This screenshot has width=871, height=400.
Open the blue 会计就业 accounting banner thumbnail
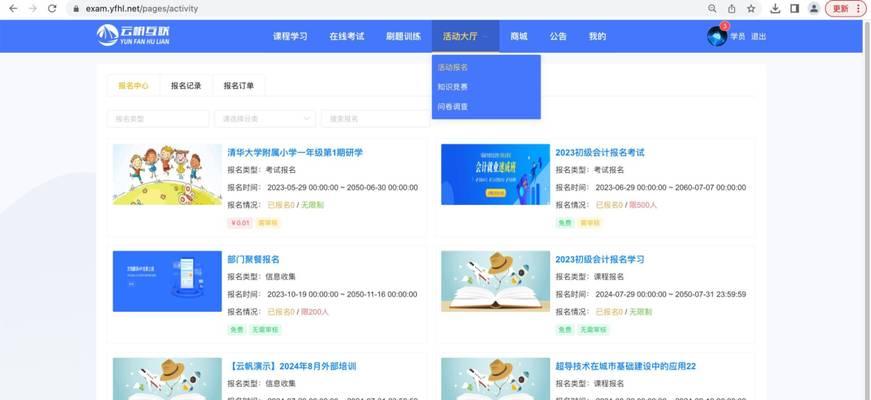click(x=495, y=174)
